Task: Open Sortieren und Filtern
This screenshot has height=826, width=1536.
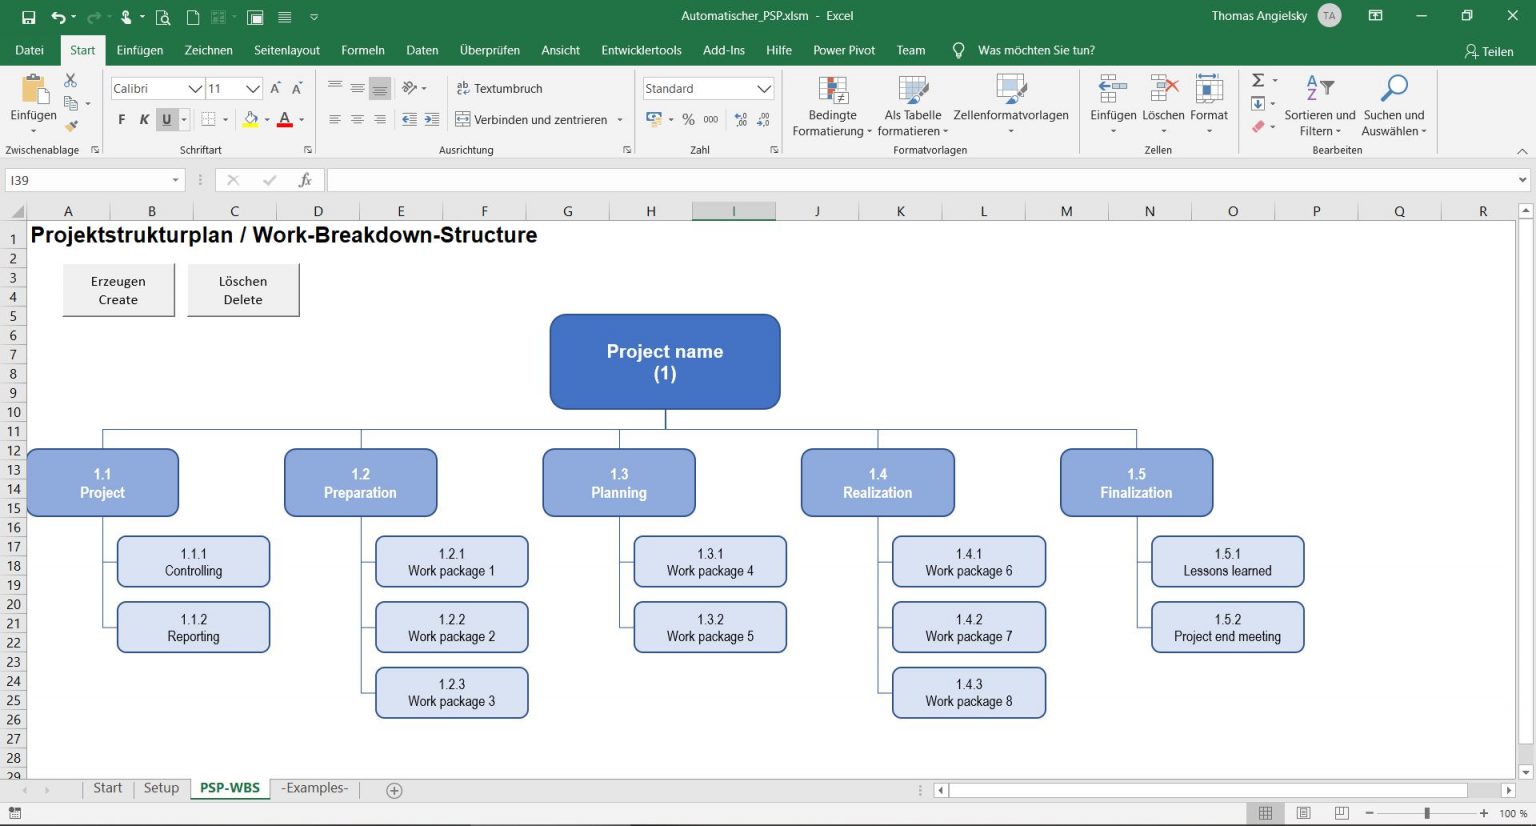Action: (x=1320, y=105)
